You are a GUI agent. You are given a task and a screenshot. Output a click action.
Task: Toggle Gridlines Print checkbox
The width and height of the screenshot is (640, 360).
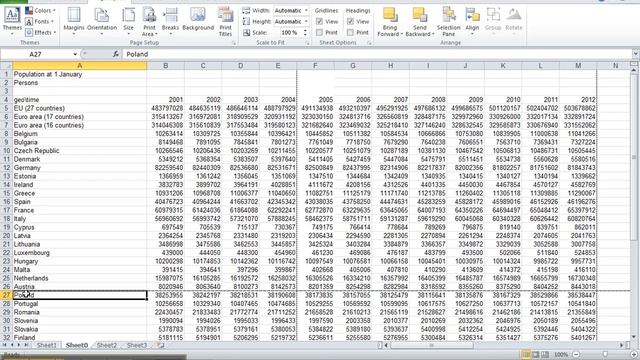[320, 32]
